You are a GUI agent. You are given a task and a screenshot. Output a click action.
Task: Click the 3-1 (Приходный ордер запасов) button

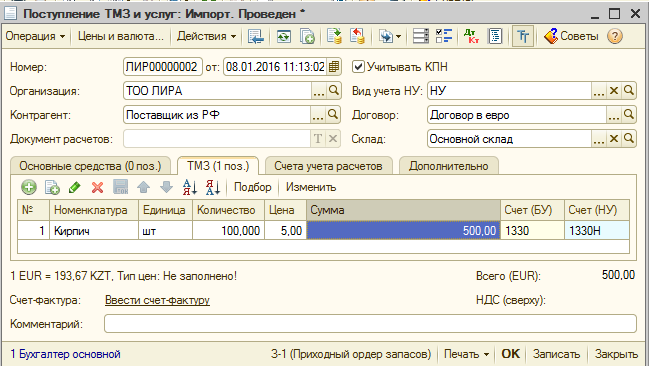(x=351, y=354)
